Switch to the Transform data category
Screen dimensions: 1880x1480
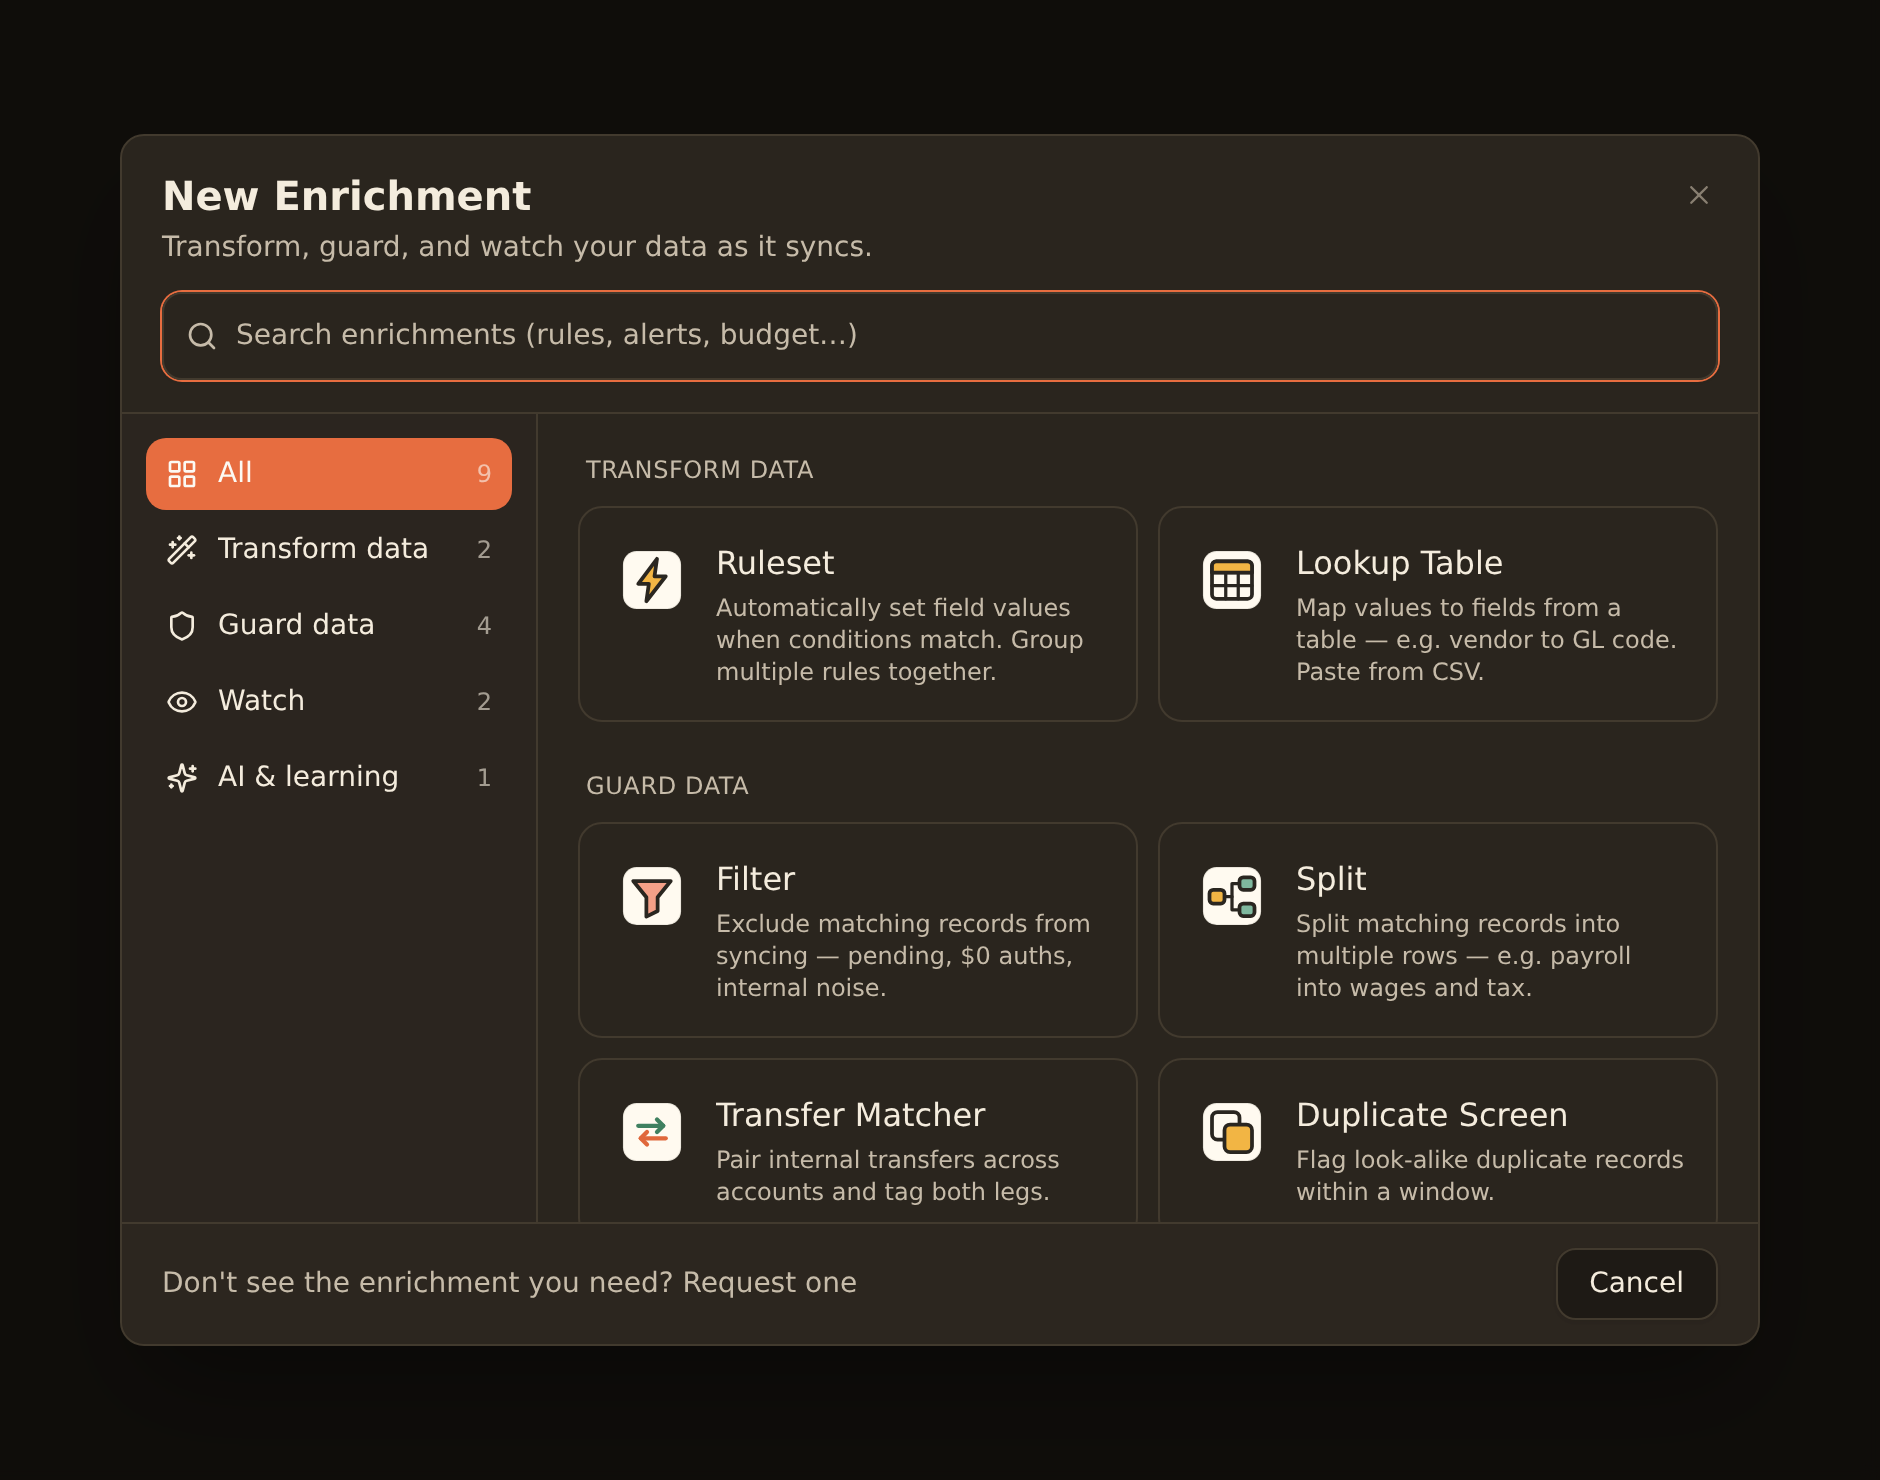[329, 550]
